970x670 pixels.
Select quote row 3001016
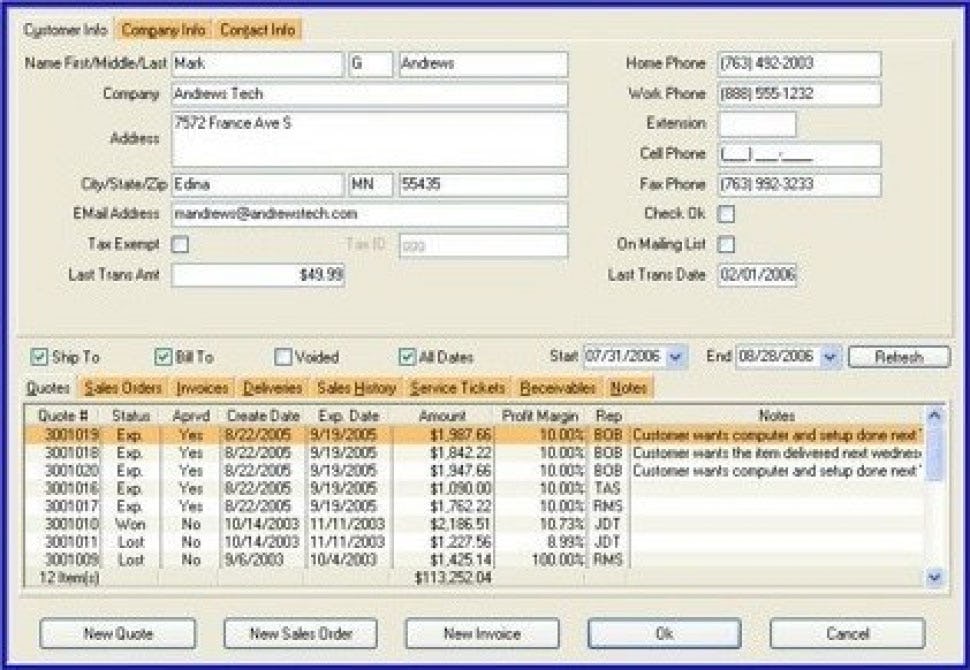(474, 489)
